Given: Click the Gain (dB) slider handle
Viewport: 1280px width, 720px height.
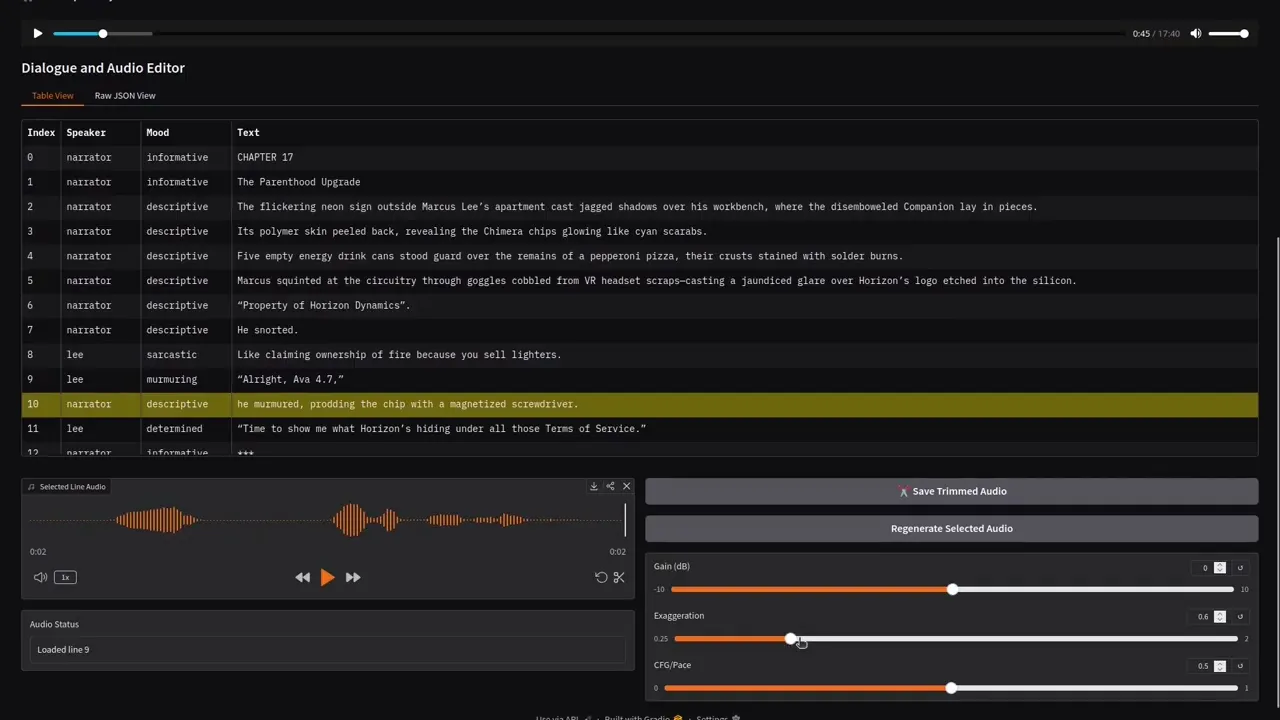Looking at the screenshot, I should pos(952,589).
